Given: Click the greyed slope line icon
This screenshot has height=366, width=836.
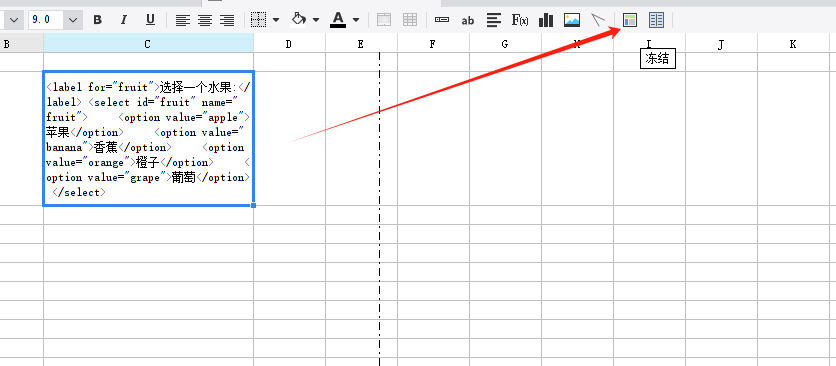Looking at the screenshot, I should coord(598,20).
